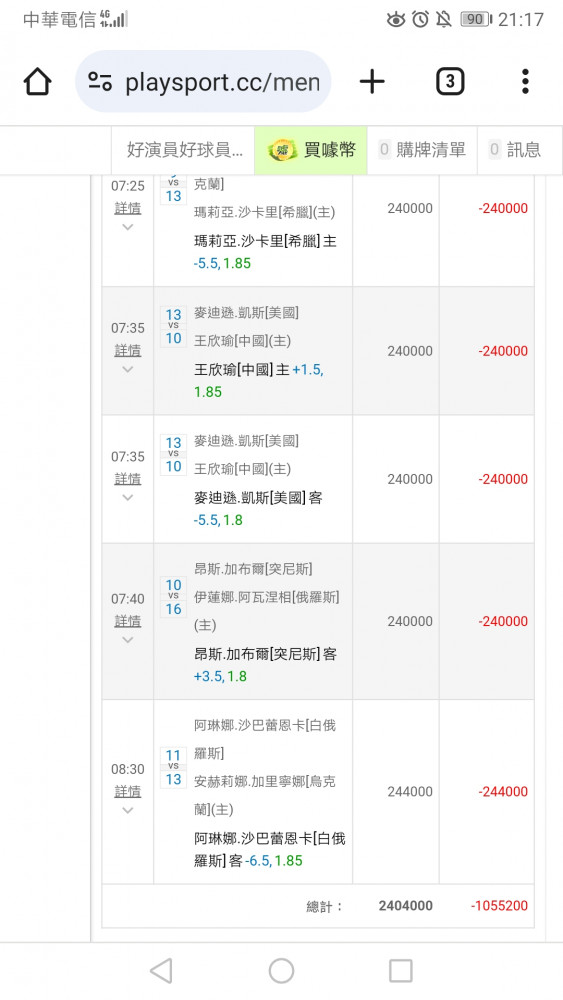Tap the Android back navigation triangle
Image resolution: width=563 pixels, height=1000 pixels.
coord(161,971)
